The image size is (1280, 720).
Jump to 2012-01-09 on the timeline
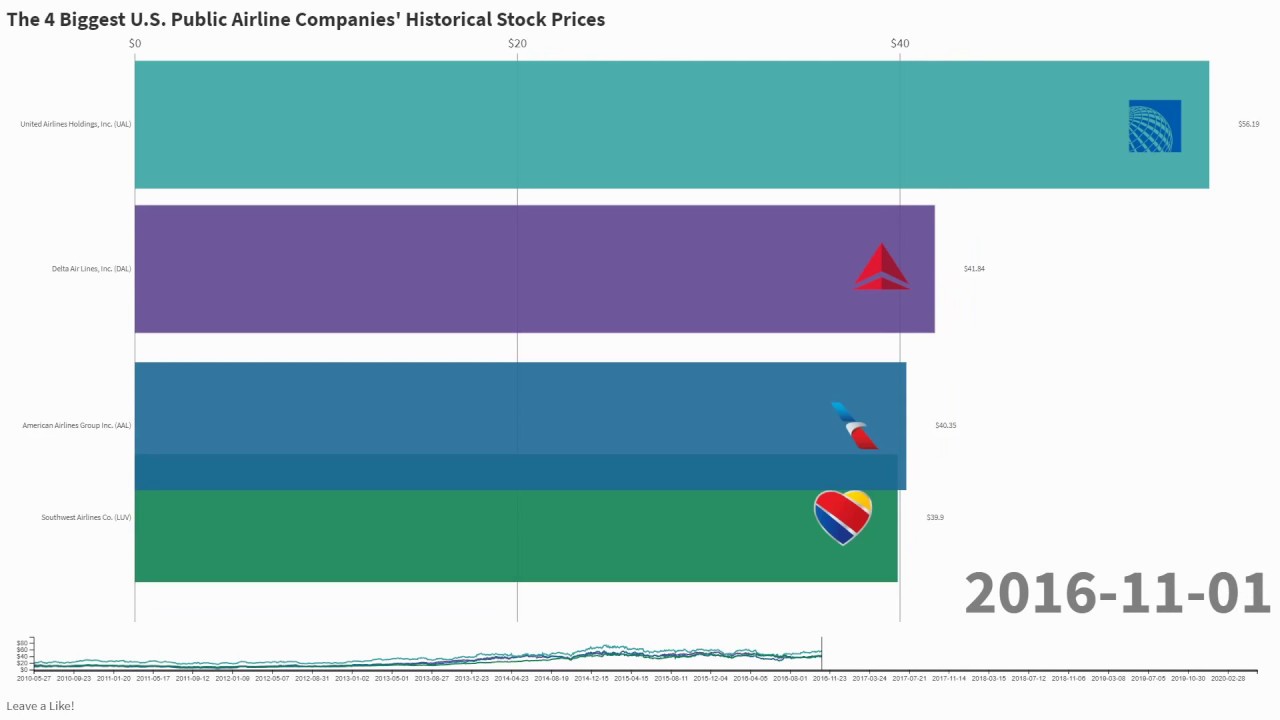233,678
